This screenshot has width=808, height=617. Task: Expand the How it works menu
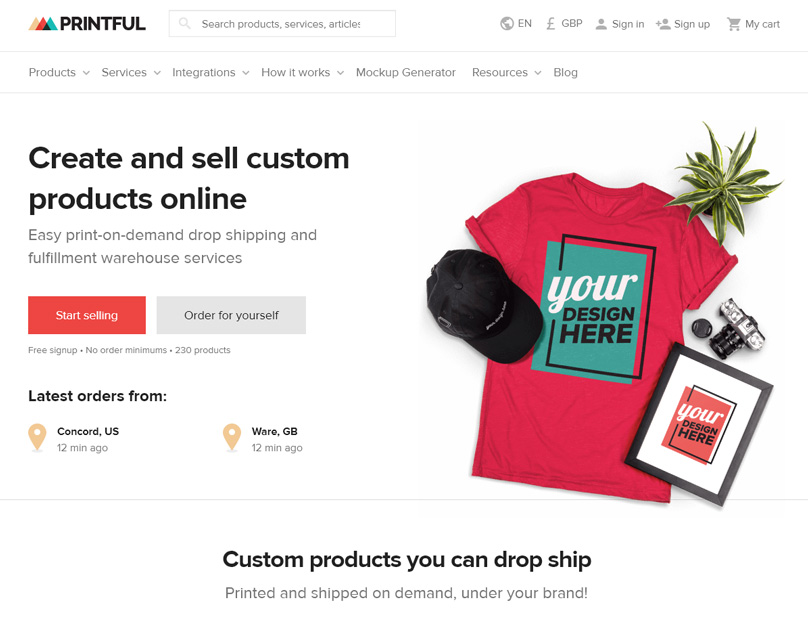click(x=302, y=73)
